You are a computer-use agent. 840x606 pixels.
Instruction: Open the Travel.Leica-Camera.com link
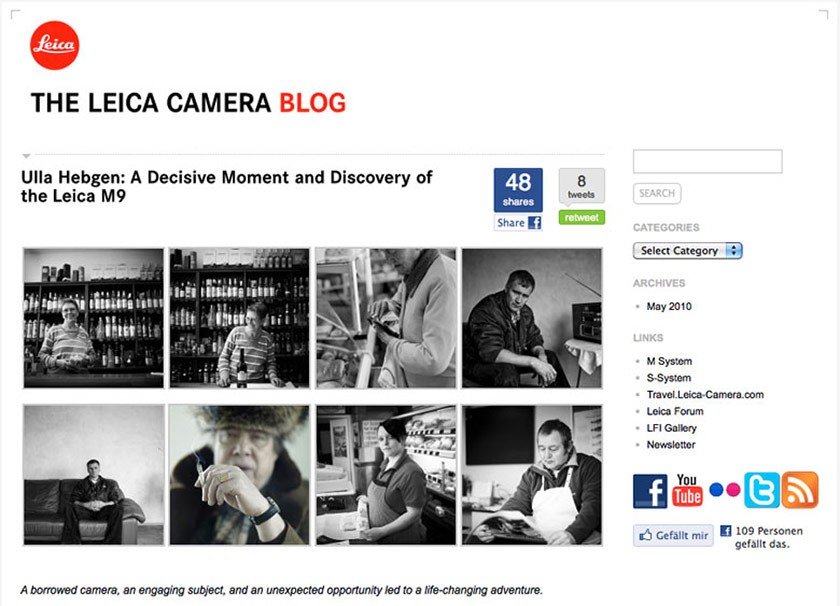coord(705,395)
